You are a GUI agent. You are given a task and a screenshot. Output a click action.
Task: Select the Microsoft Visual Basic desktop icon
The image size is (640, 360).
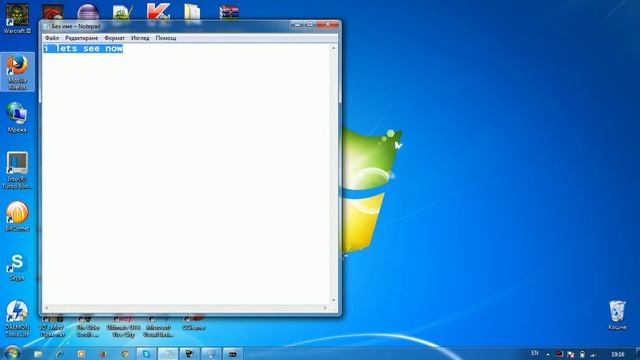point(158,327)
